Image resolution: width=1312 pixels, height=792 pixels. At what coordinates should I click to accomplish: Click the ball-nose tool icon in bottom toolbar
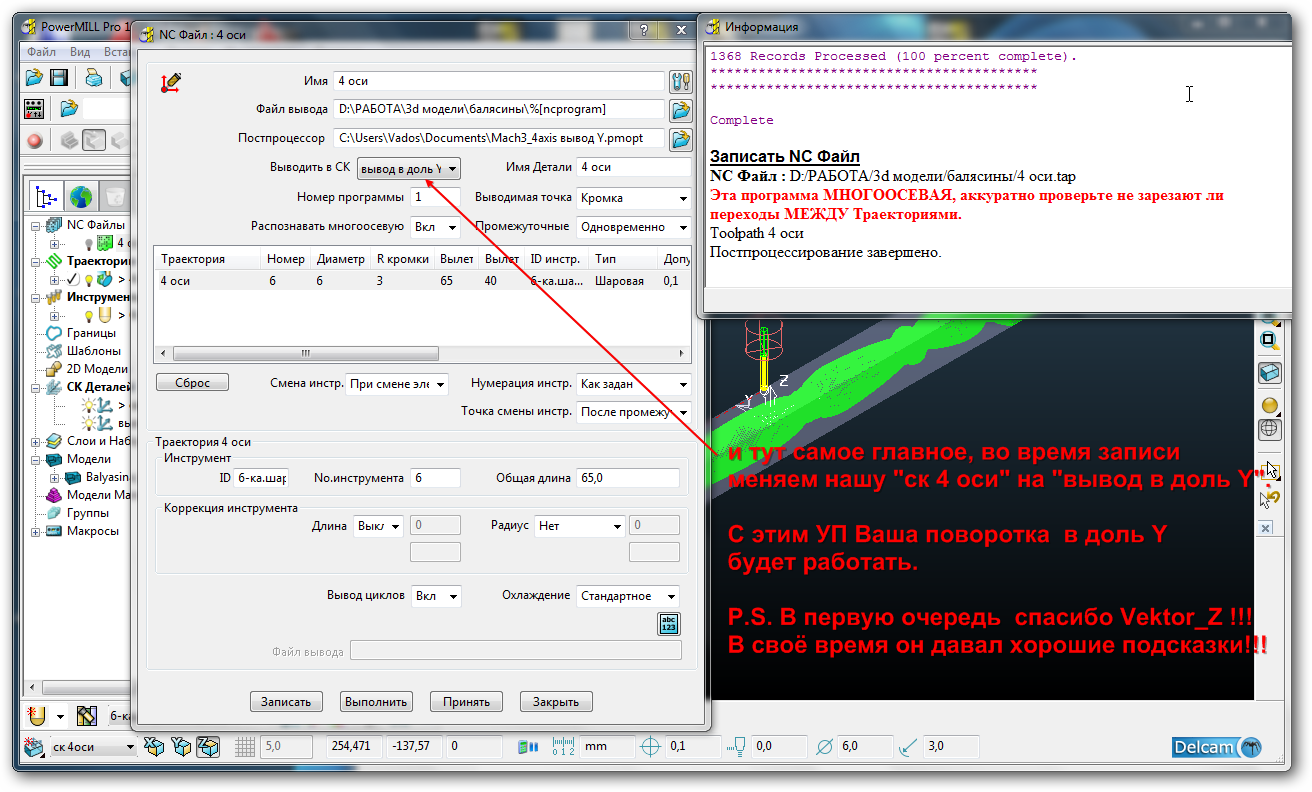click(x=37, y=716)
